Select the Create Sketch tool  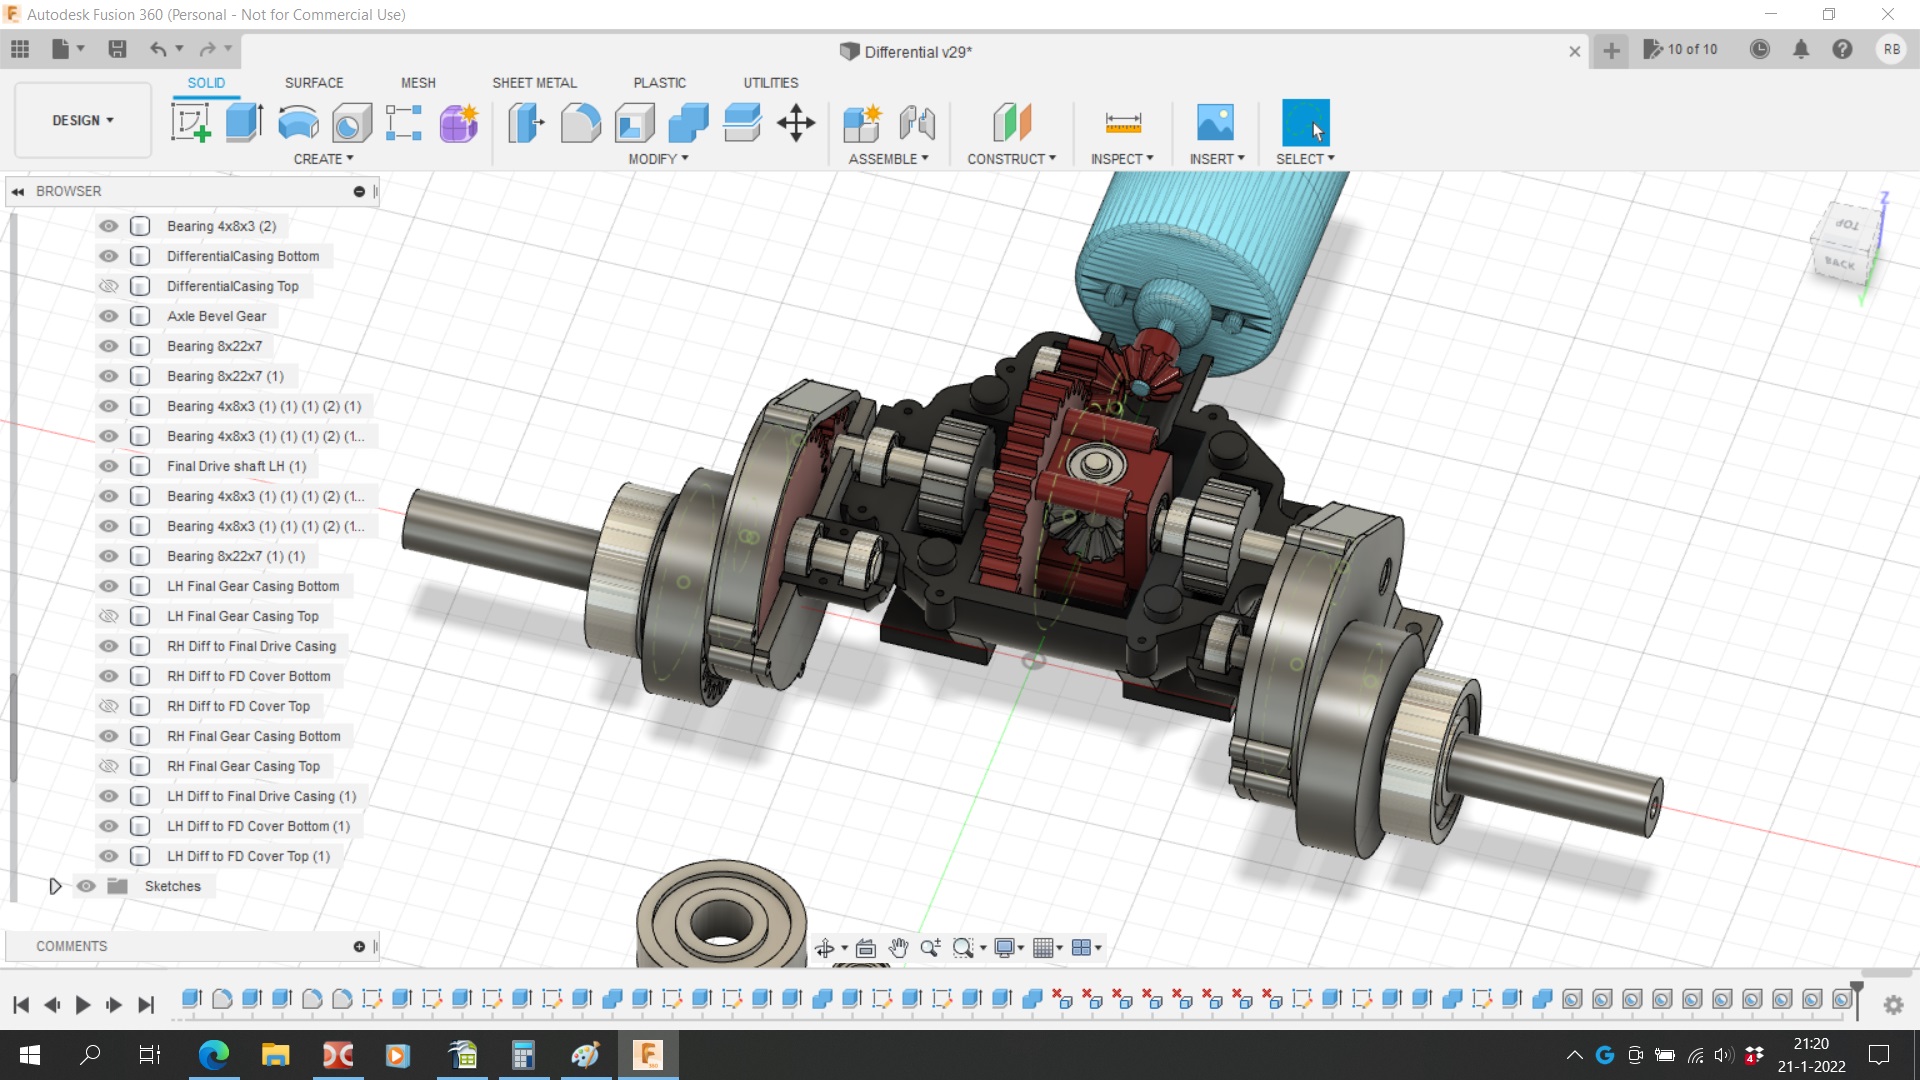(x=190, y=123)
